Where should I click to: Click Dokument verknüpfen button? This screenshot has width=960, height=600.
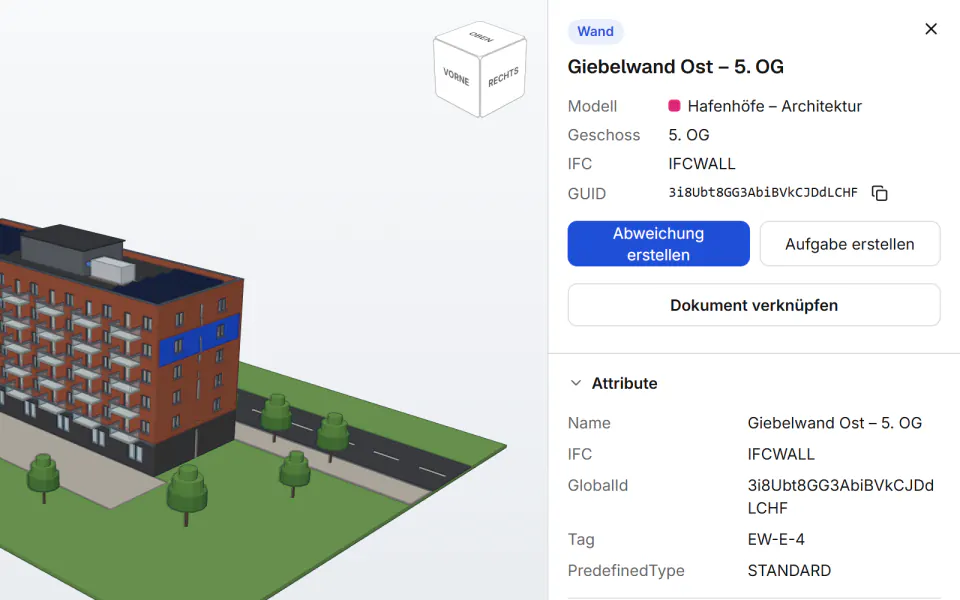754,305
